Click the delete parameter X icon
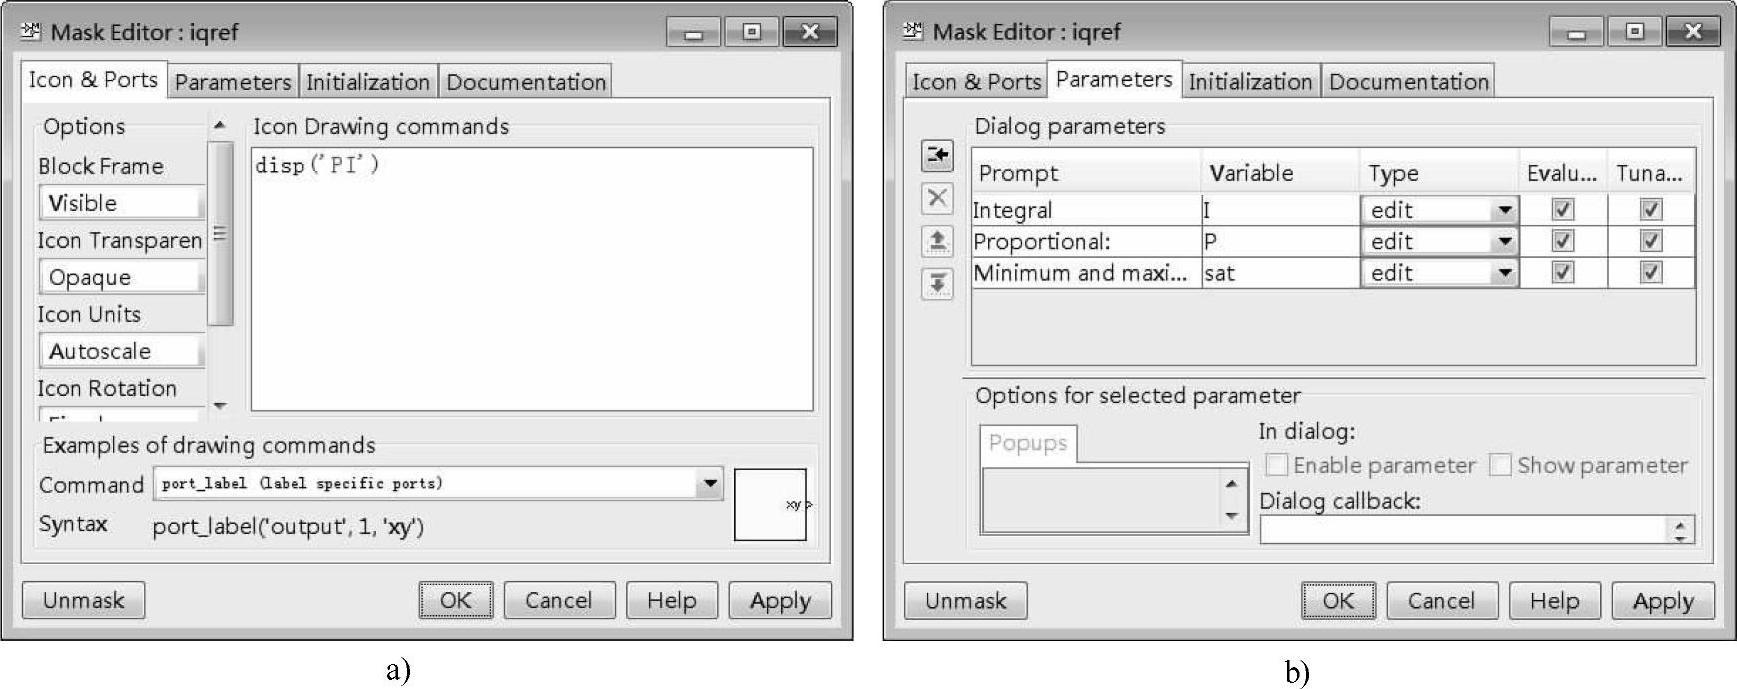1737x689 pixels. [937, 198]
